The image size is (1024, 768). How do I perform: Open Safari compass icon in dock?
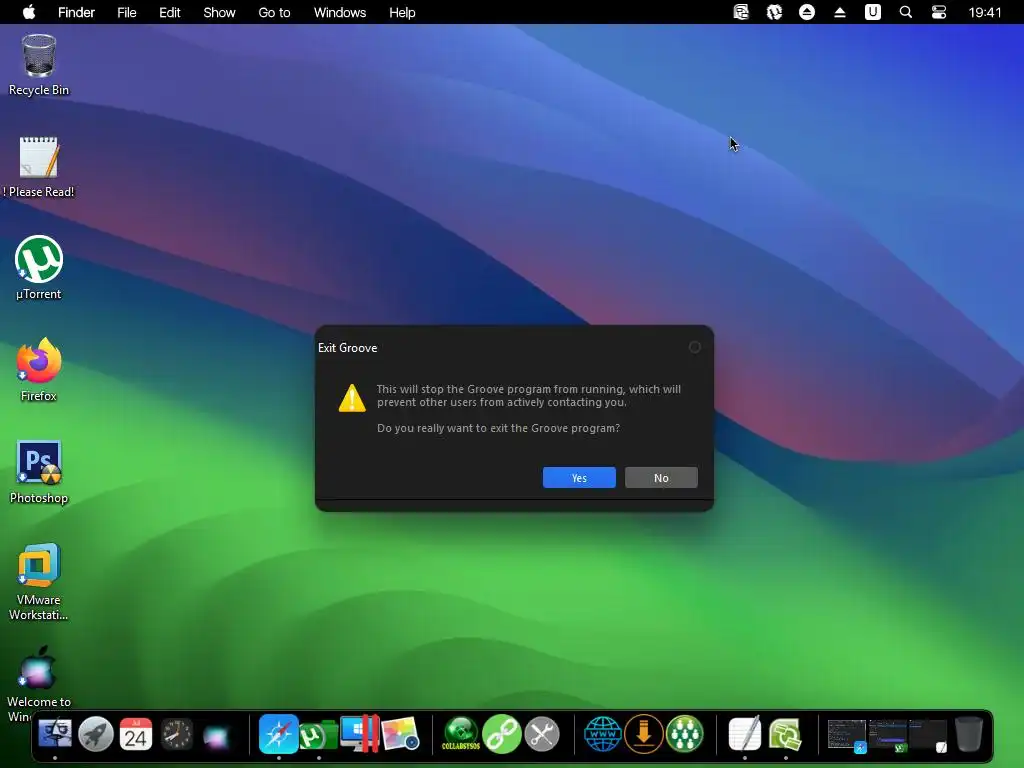point(279,734)
